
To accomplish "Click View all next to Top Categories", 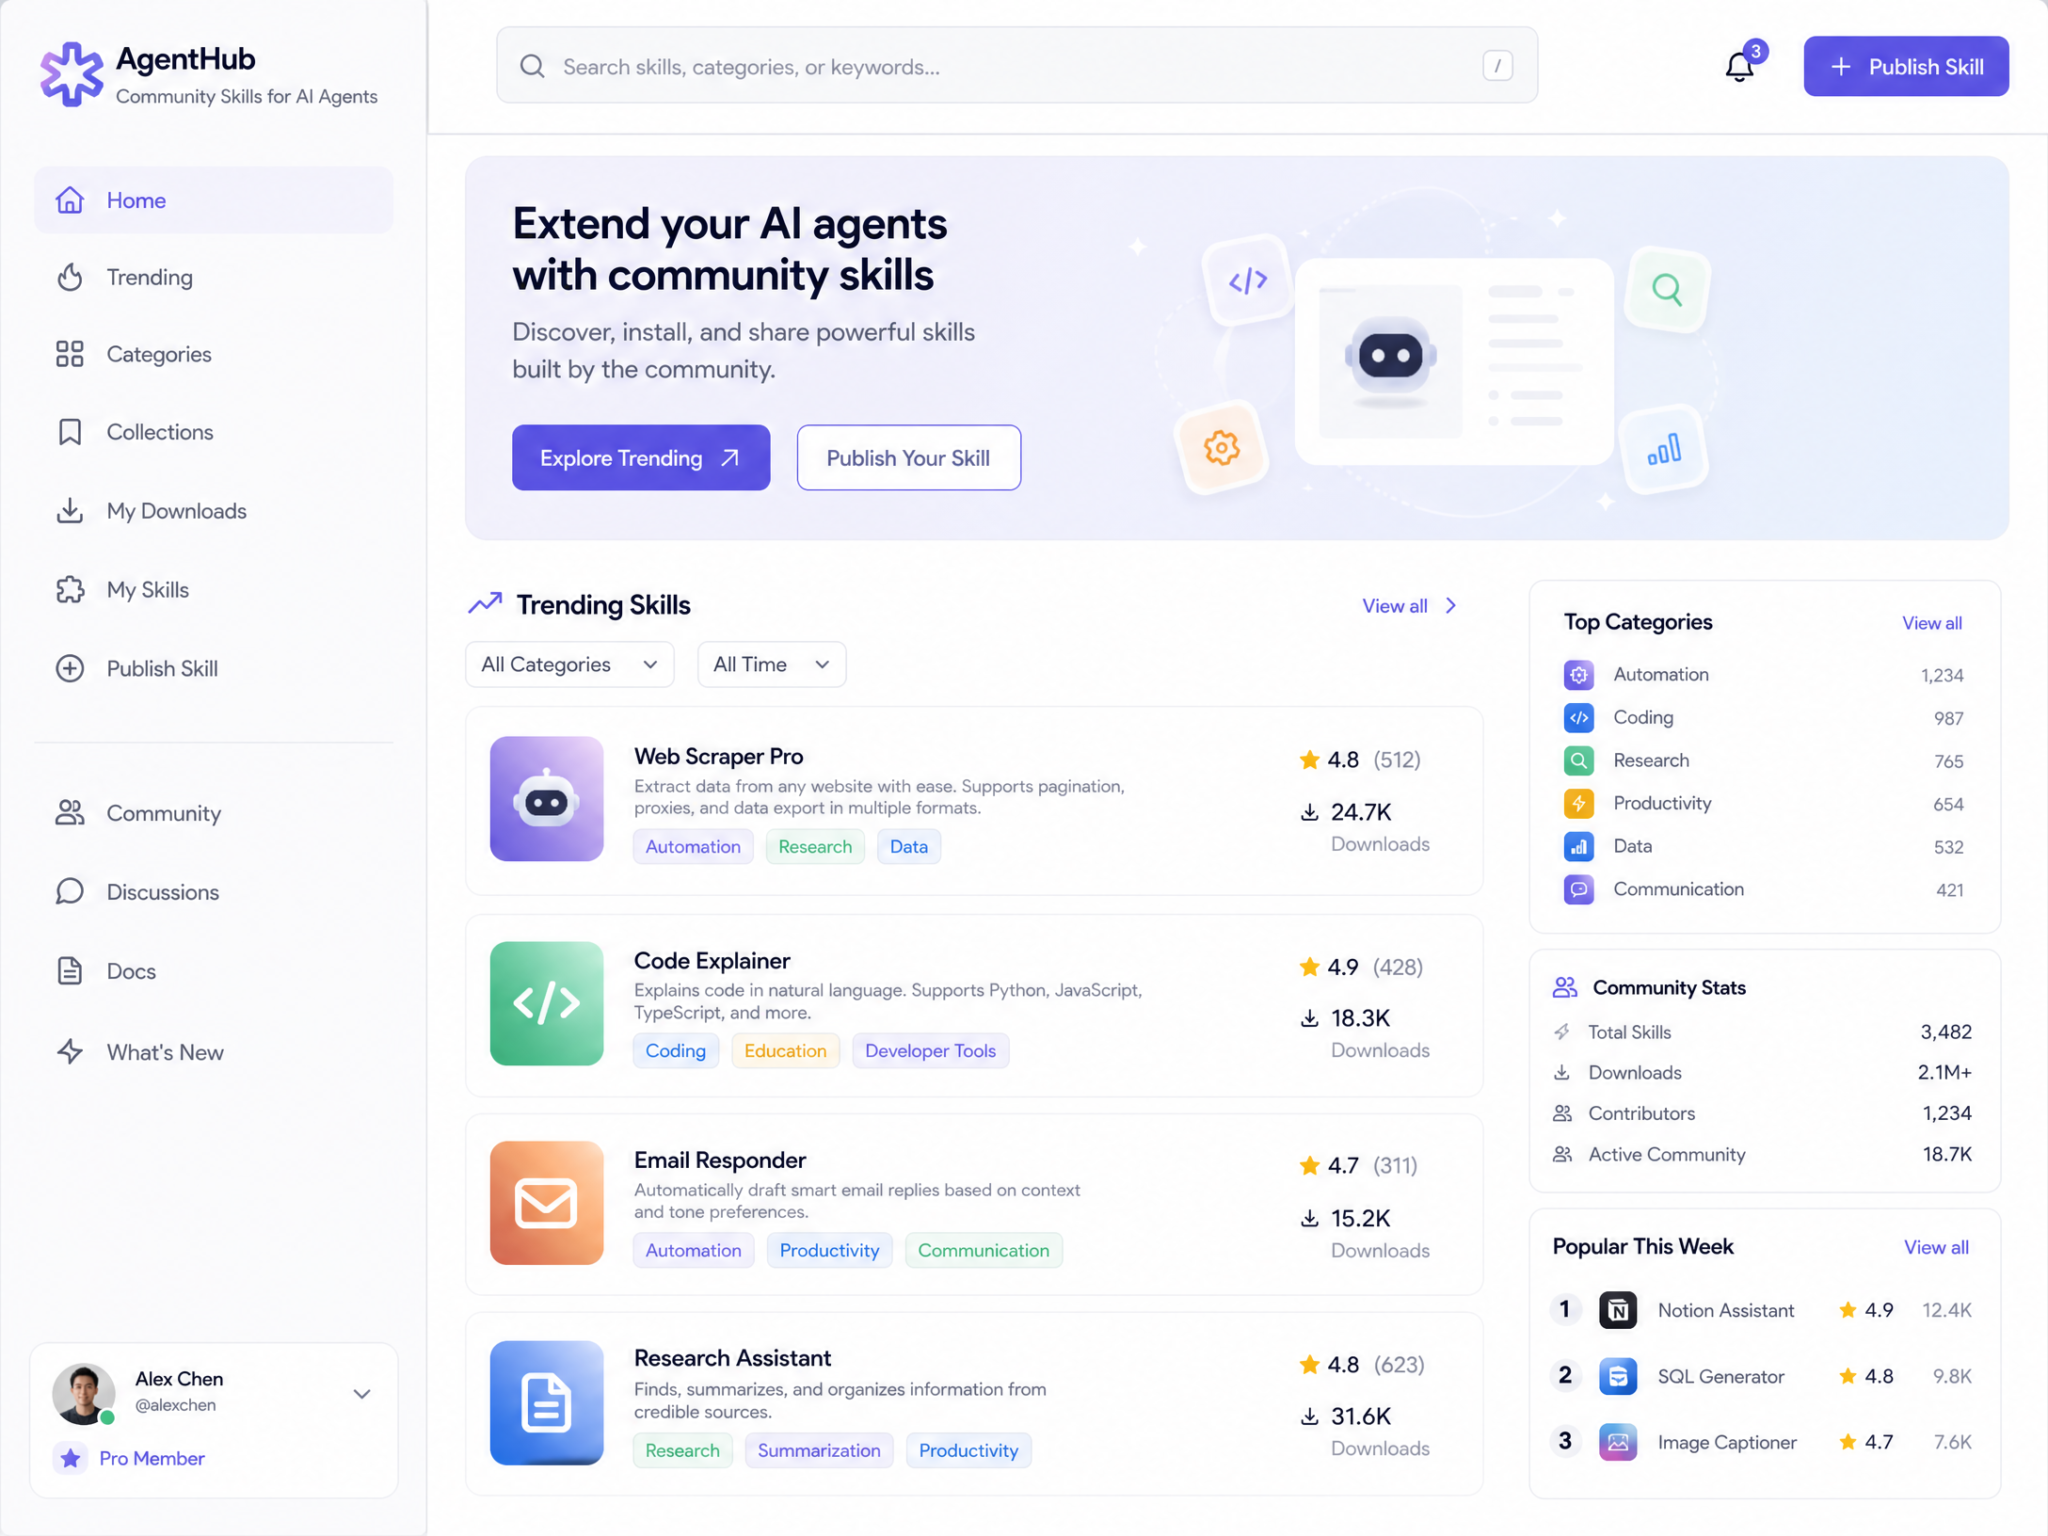I will tap(1931, 623).
